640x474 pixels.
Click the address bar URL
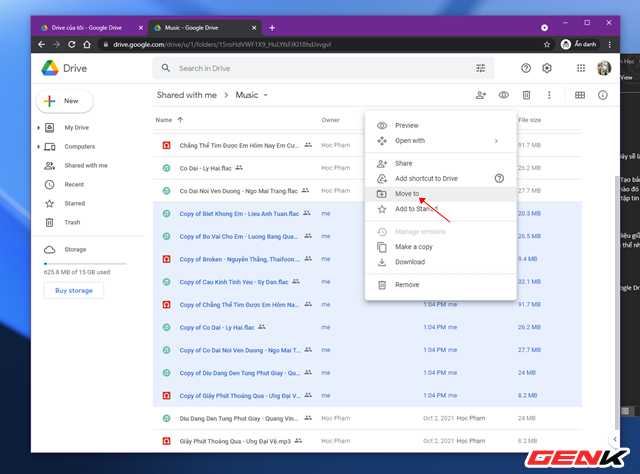coord(222,45)
